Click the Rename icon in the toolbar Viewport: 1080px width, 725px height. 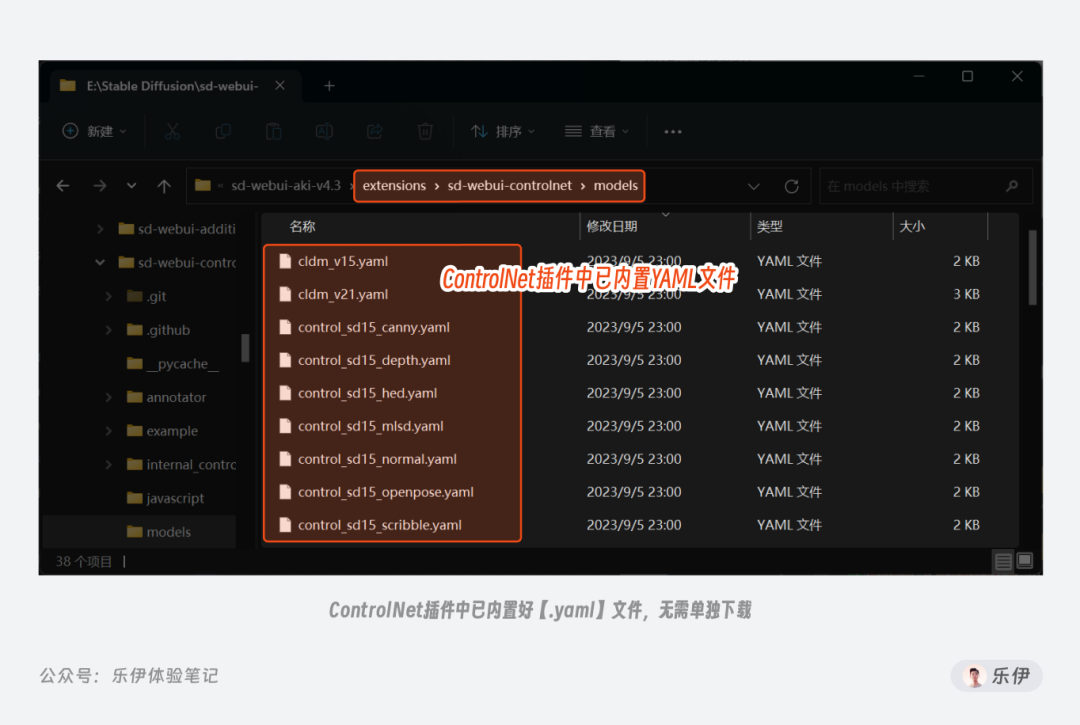(323, 131)
